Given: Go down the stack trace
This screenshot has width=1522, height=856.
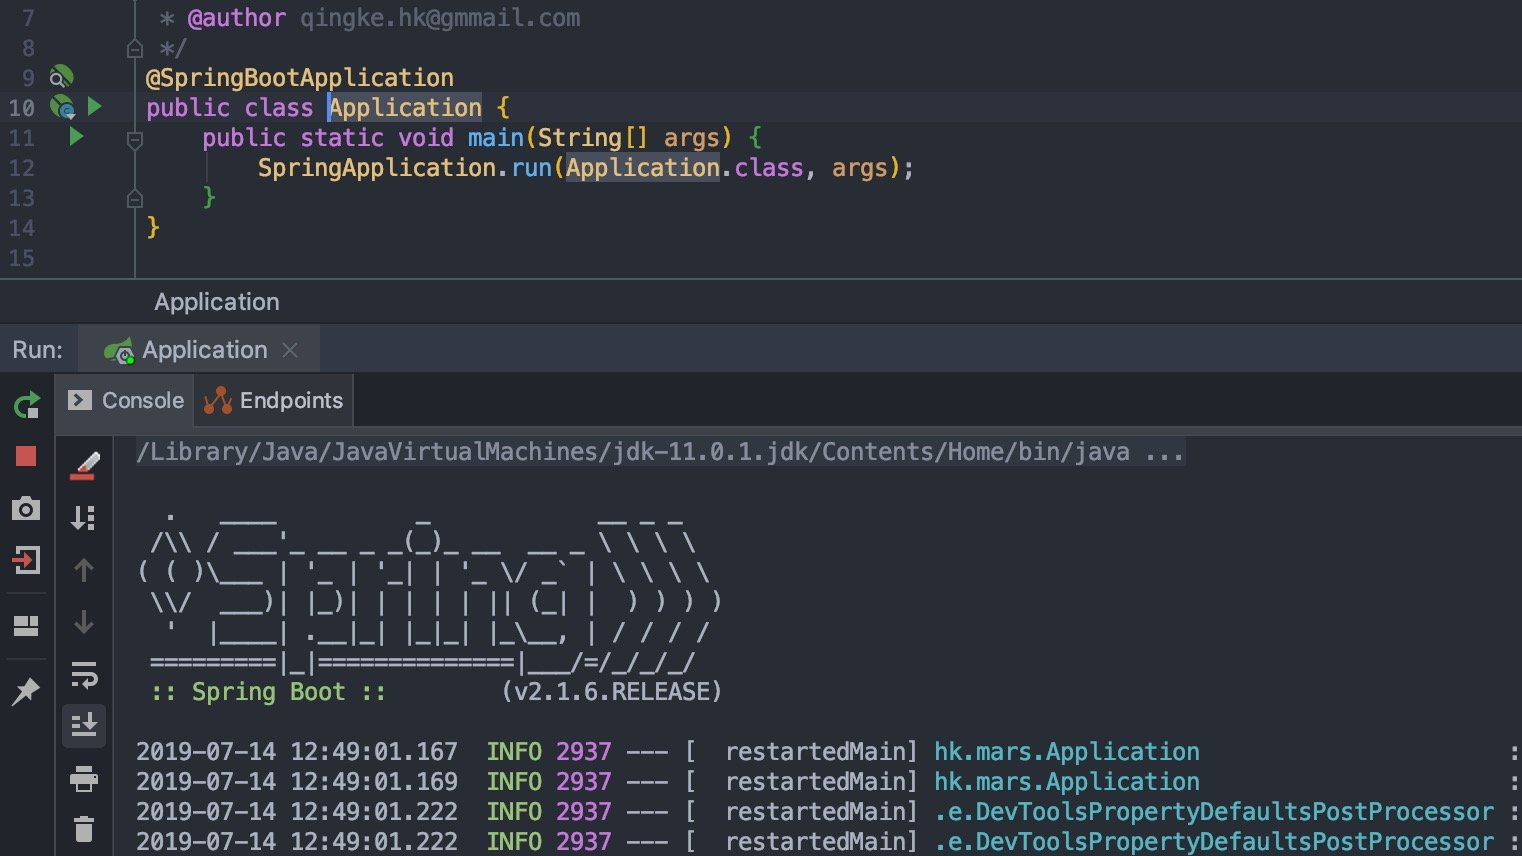Looking at the screenshot, I should tap(84, 622).
